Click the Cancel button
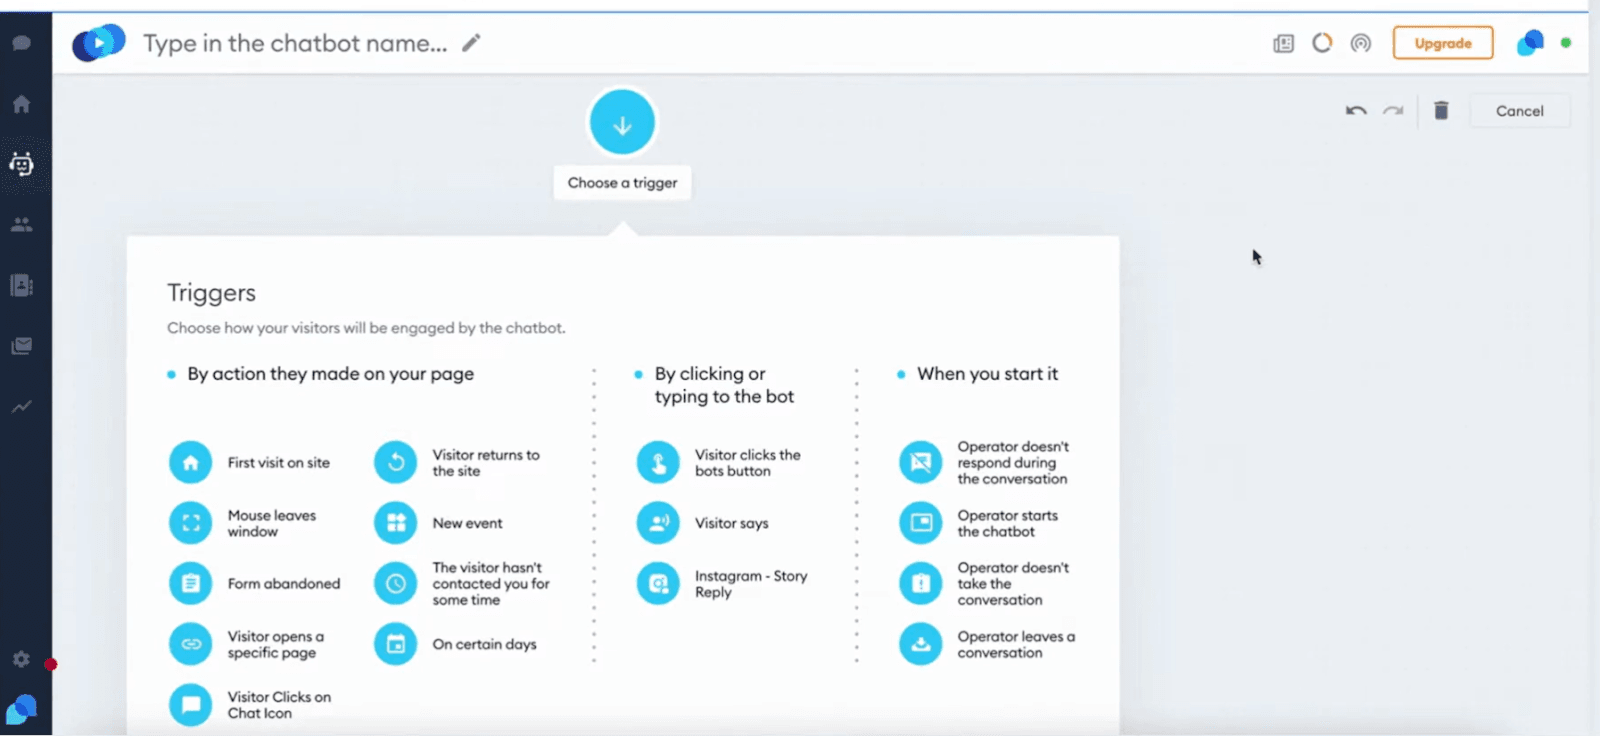The width and height of the screenshot is (1600, 736). pos(1519,111)
